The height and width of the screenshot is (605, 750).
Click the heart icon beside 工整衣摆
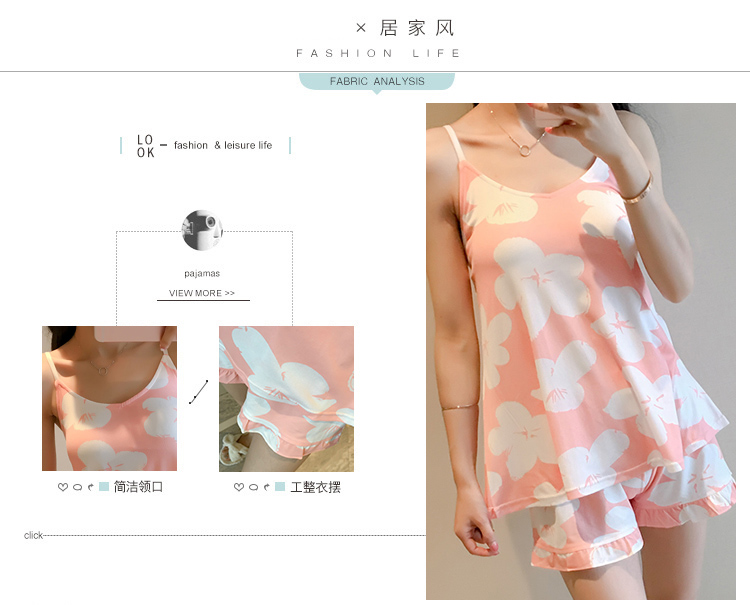tap(239, 487)
